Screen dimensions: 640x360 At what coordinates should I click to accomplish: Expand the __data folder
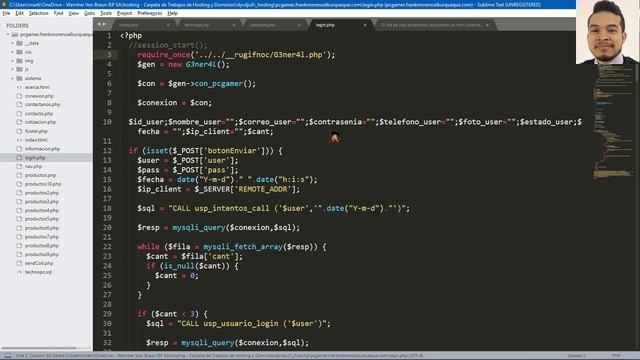[13, 43]
